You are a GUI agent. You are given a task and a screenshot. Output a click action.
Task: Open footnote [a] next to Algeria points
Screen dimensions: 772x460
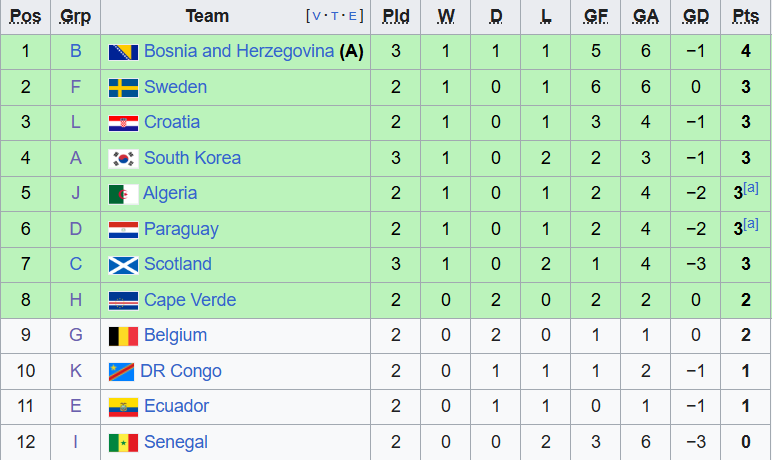[x=751, y=188]
